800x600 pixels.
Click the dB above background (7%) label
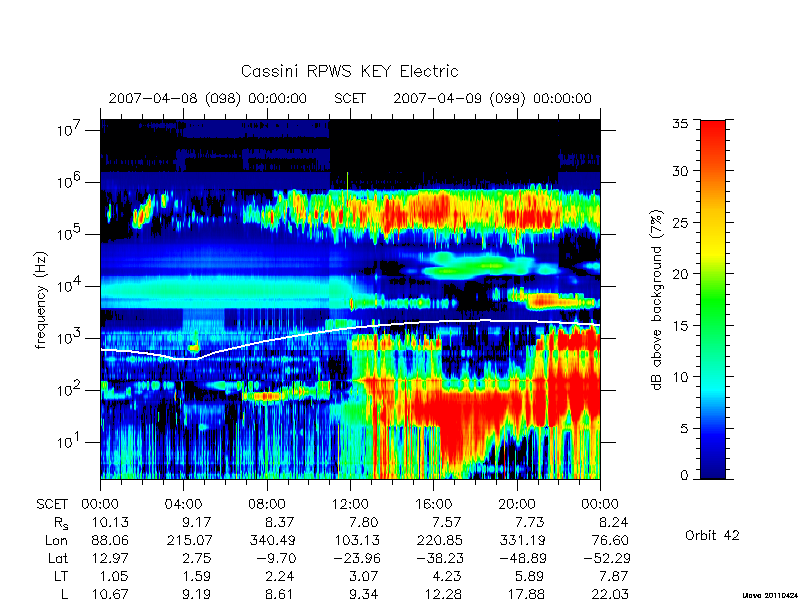click(x=658, y=301)
